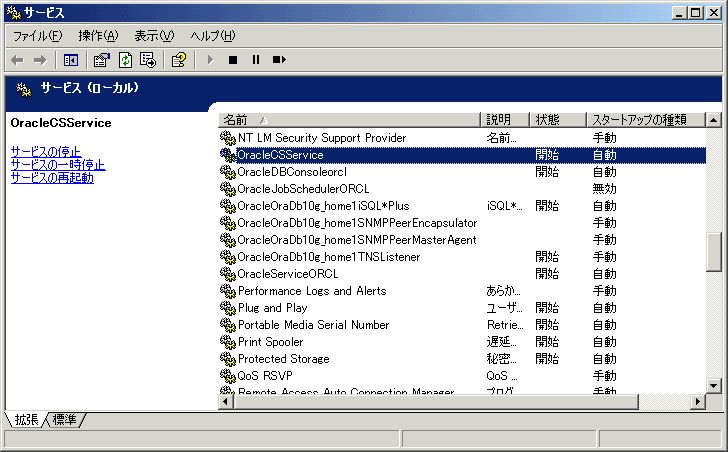Click the 無効 startup type of OracleJobSchedulerORCL
This screenshot has width=728, height=452.
(x=604, y=189)
